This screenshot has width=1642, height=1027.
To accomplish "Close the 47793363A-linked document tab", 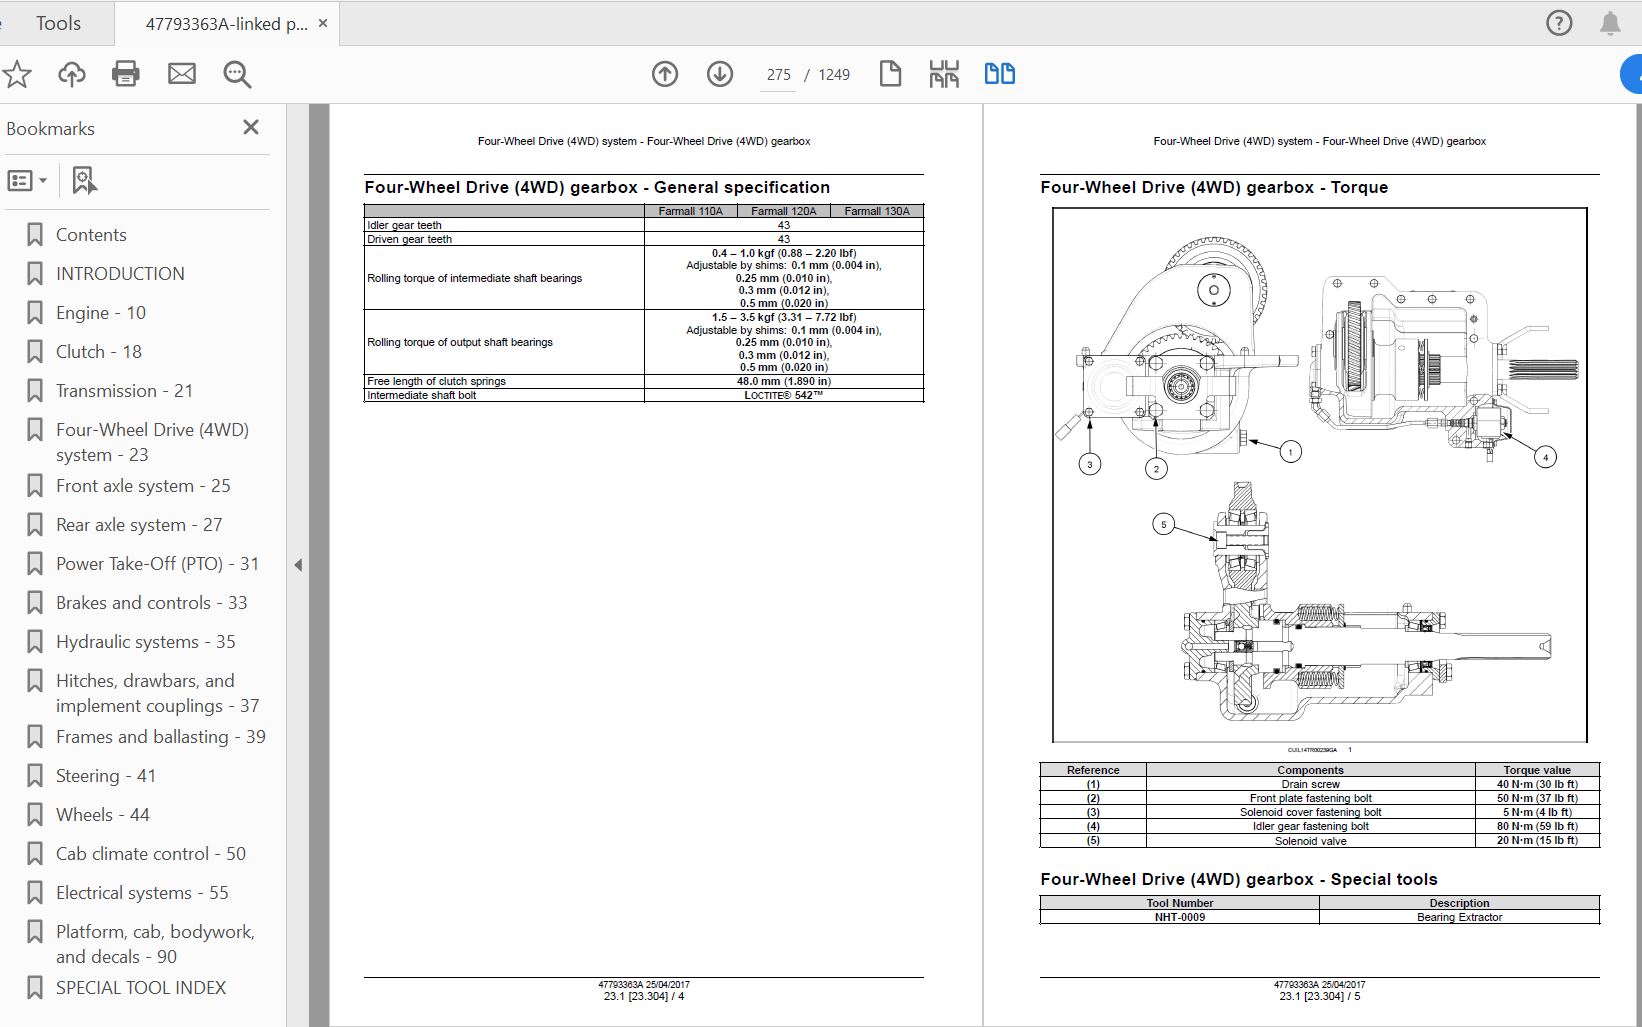I will 323,23.
